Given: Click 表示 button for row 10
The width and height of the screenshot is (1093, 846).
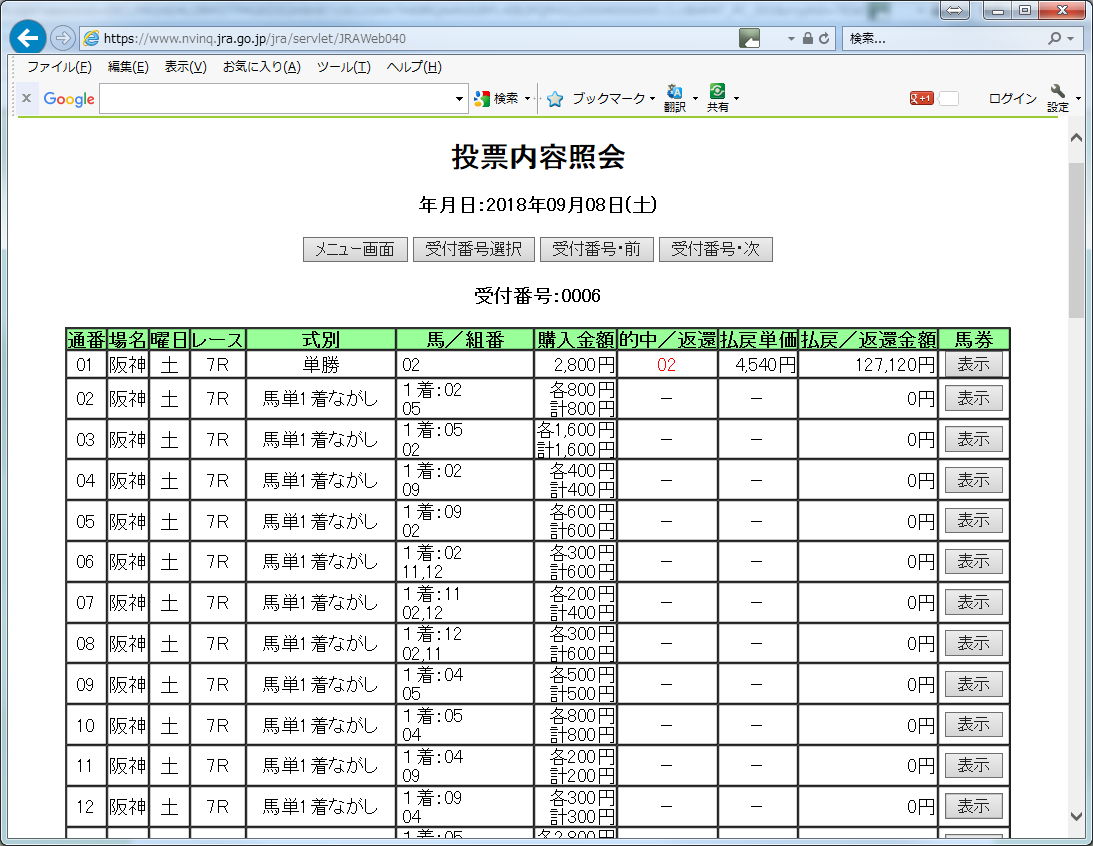Looking at the screenshot, I should (x=974, y=725).
